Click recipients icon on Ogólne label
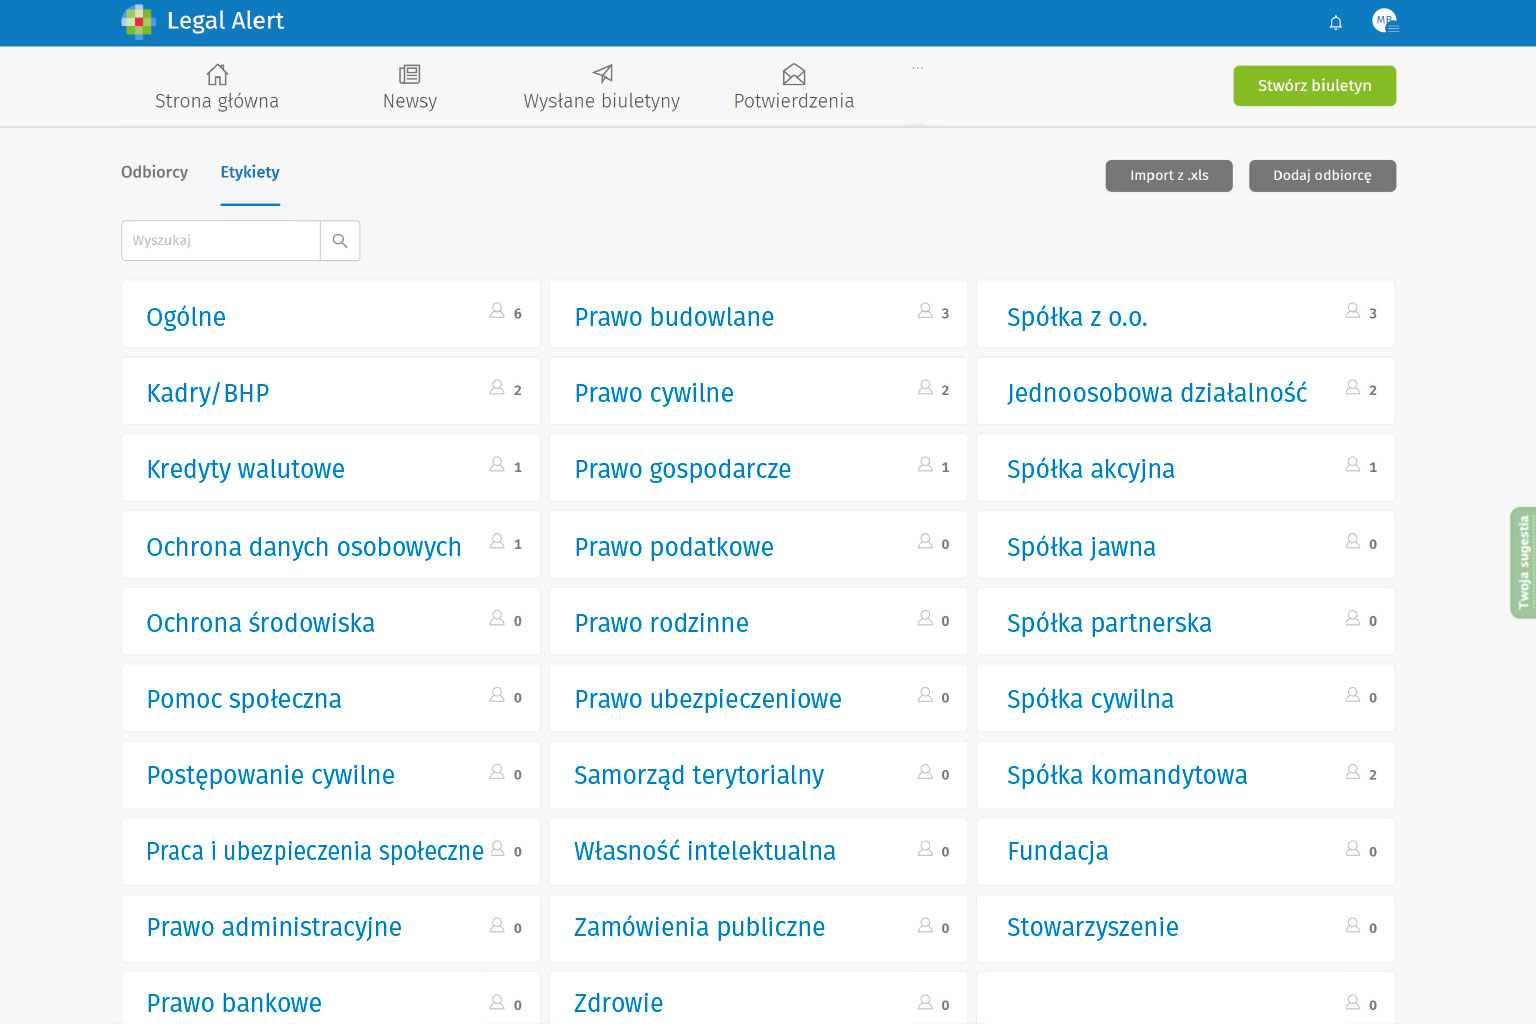1536x1024 pixels. coord(497,312)
